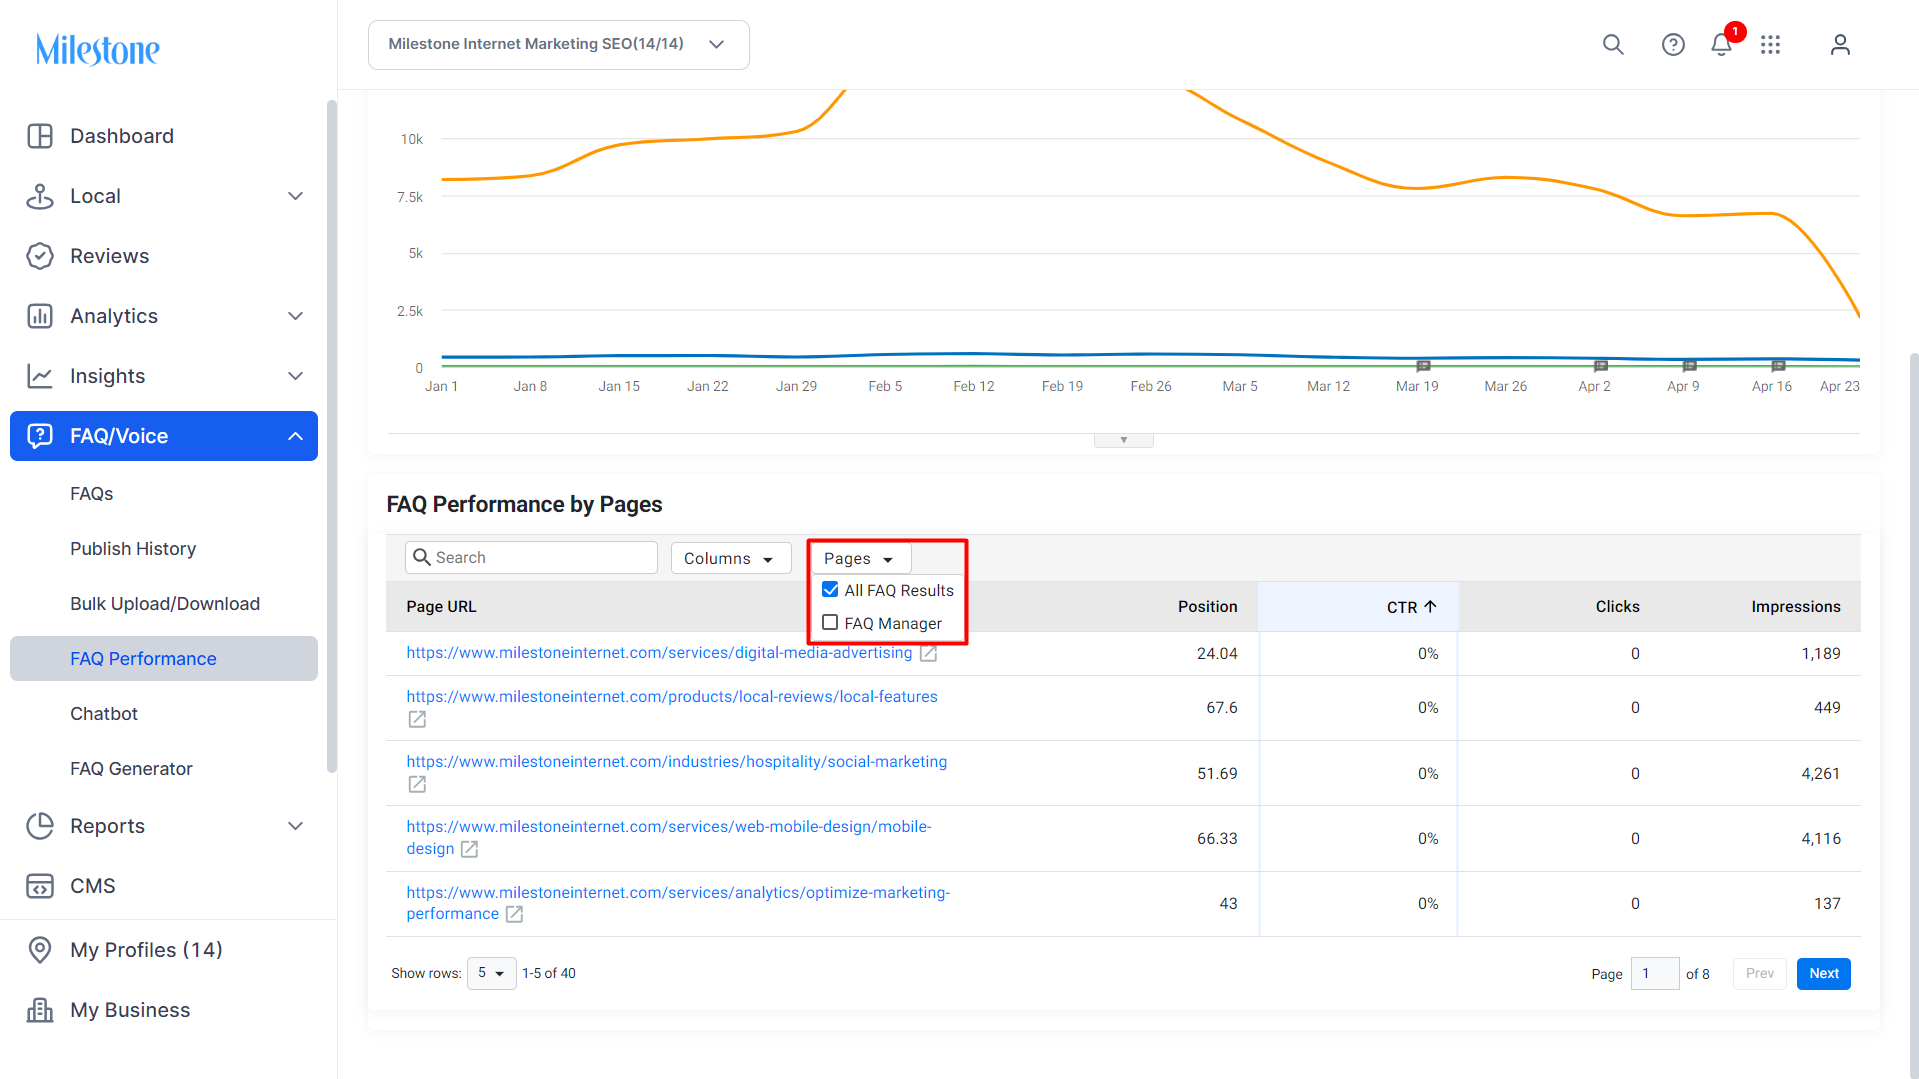Click the Reports sidebar icon
Viewport: 1919px width, 1079px height.
[40, 826]
